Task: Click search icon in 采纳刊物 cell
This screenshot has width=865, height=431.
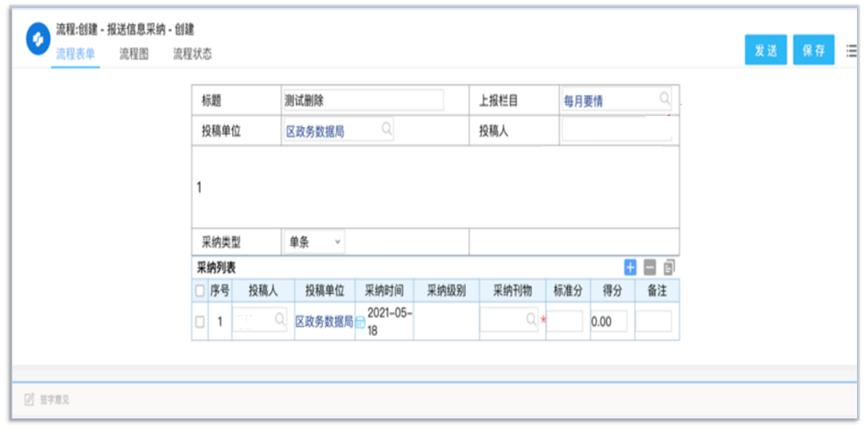Action: pyautogui.click(x=531, y=318)
